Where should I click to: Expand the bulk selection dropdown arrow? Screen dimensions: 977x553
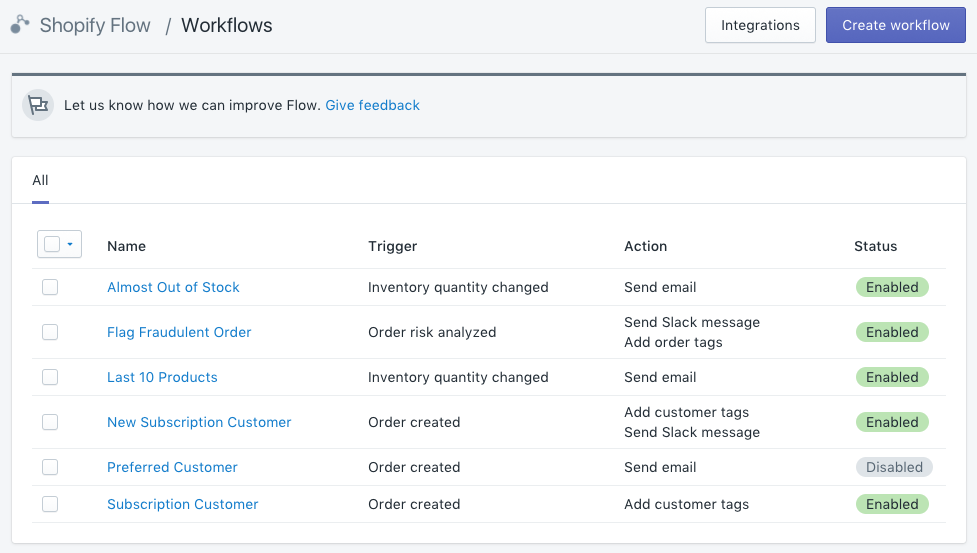click(x=70, y=244)
